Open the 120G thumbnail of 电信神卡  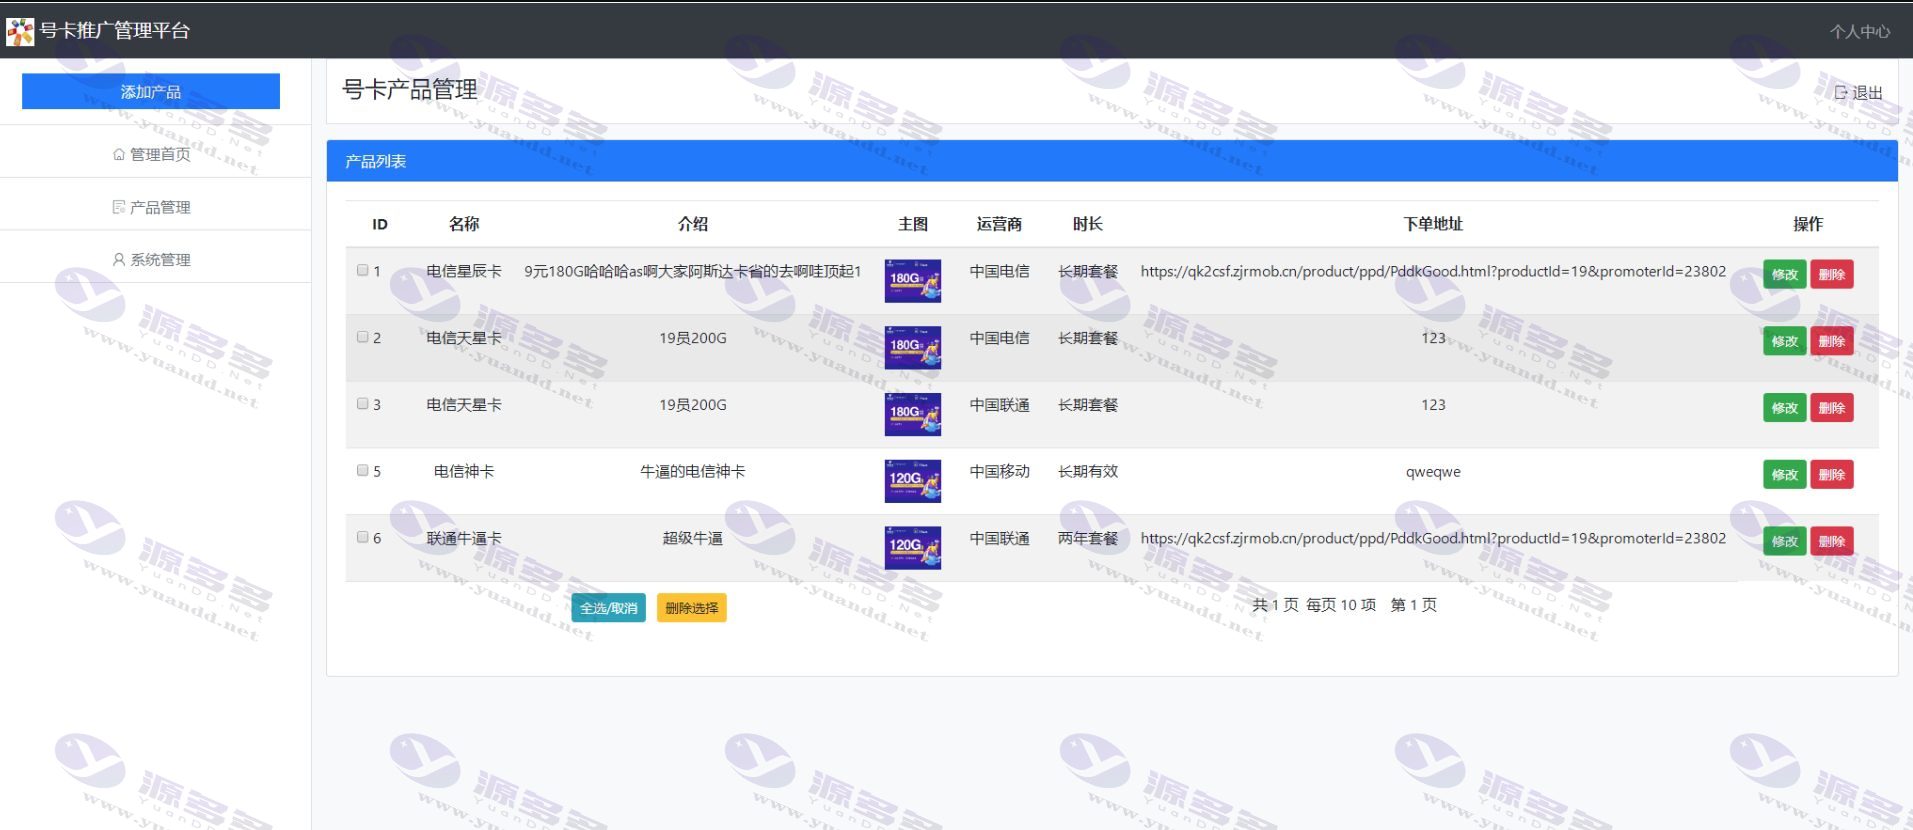[x=913, y=481]
